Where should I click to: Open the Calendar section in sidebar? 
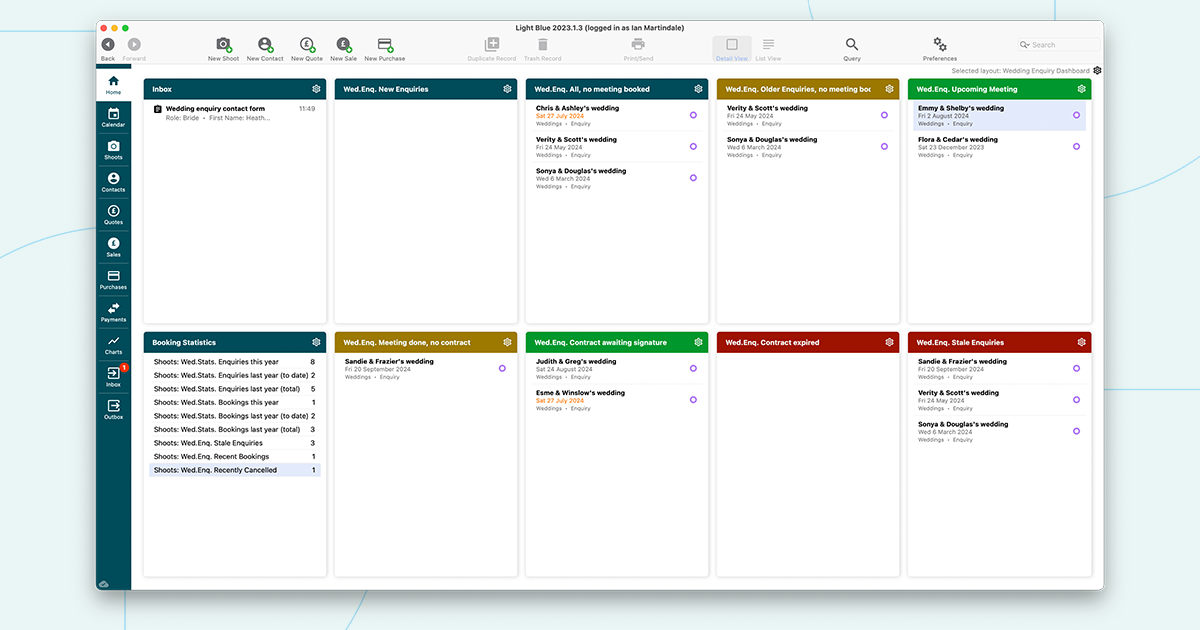[x=113, y=117]
